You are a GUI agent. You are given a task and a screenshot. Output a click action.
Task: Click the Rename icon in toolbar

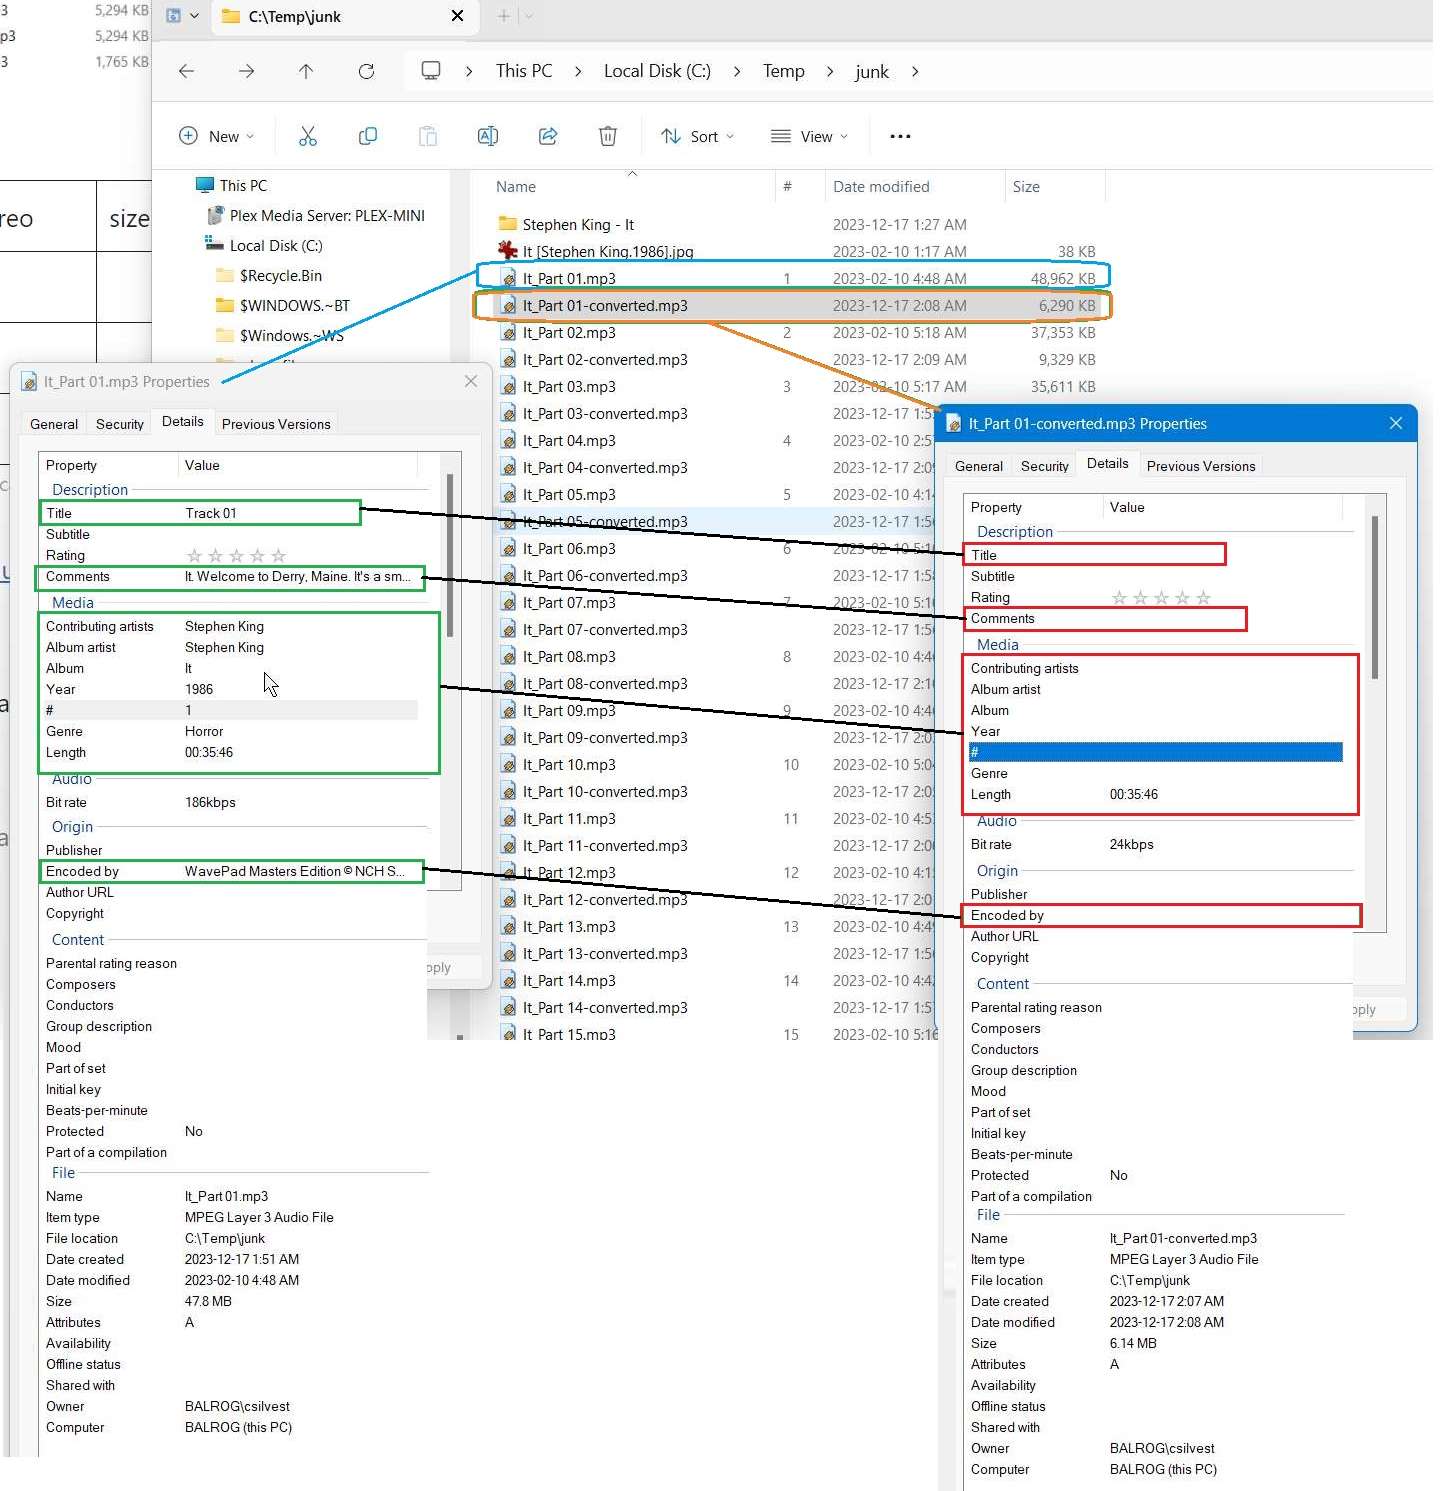(488, 136)
